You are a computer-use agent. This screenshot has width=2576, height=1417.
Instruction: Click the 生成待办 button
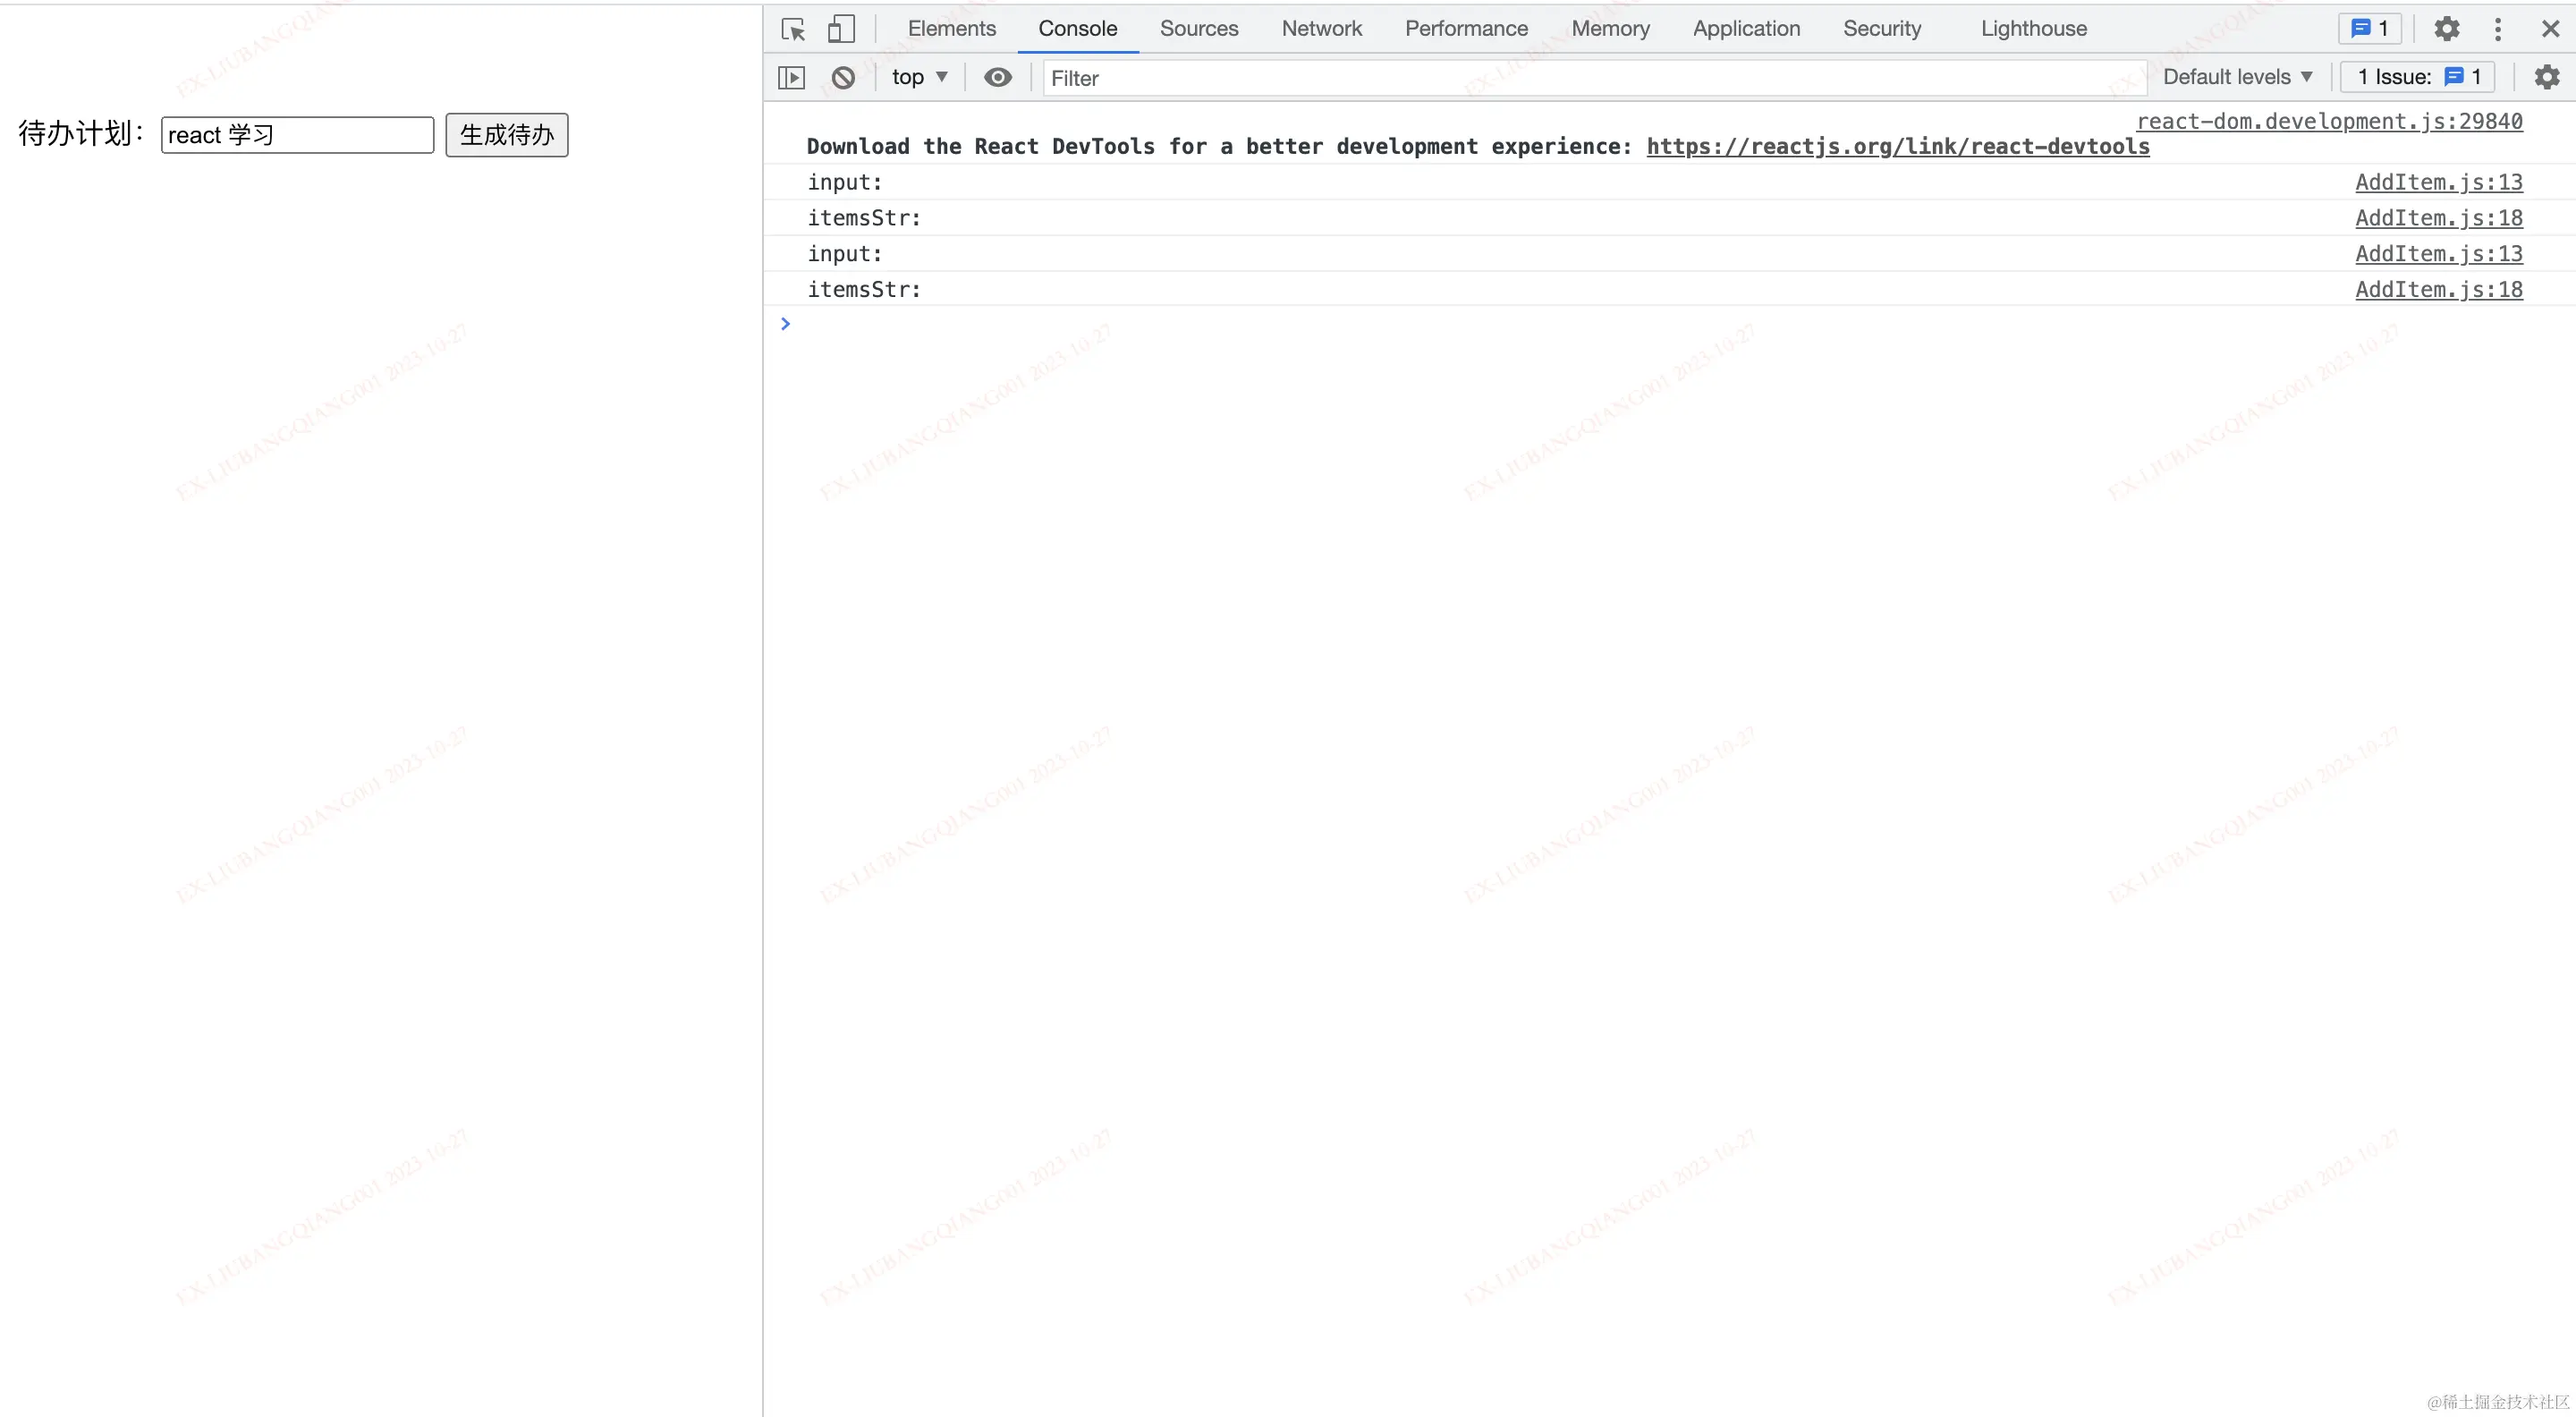coord(506,135)
